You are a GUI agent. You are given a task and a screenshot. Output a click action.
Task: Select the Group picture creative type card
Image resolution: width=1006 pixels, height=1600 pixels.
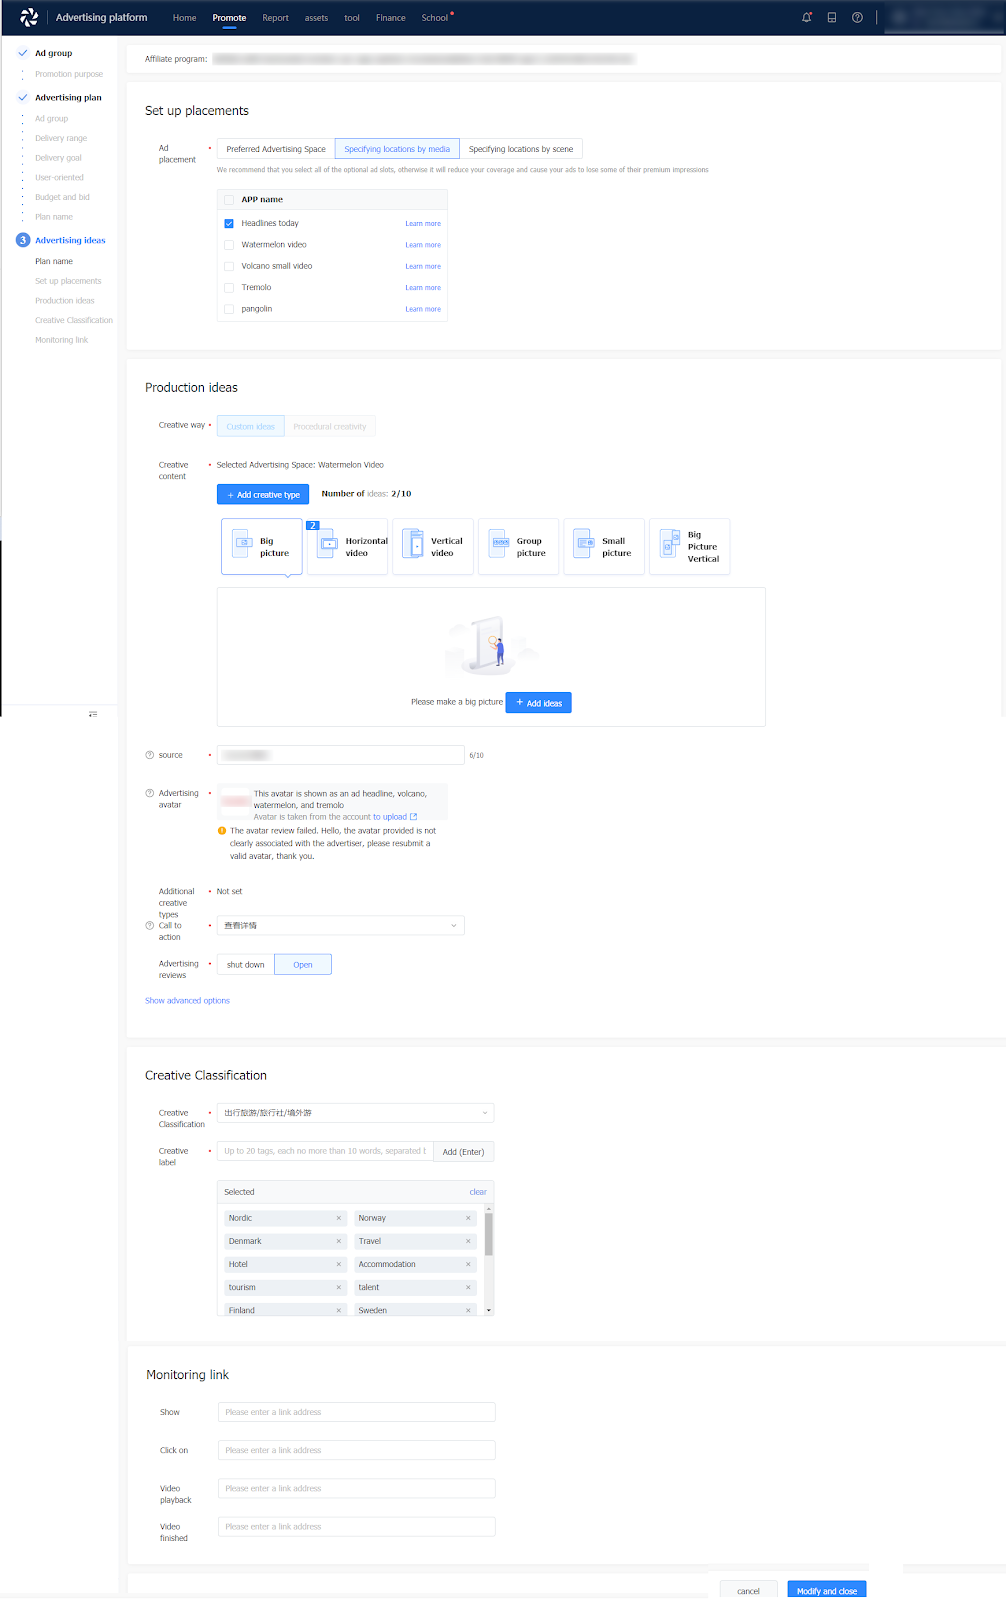pos(519,546)
